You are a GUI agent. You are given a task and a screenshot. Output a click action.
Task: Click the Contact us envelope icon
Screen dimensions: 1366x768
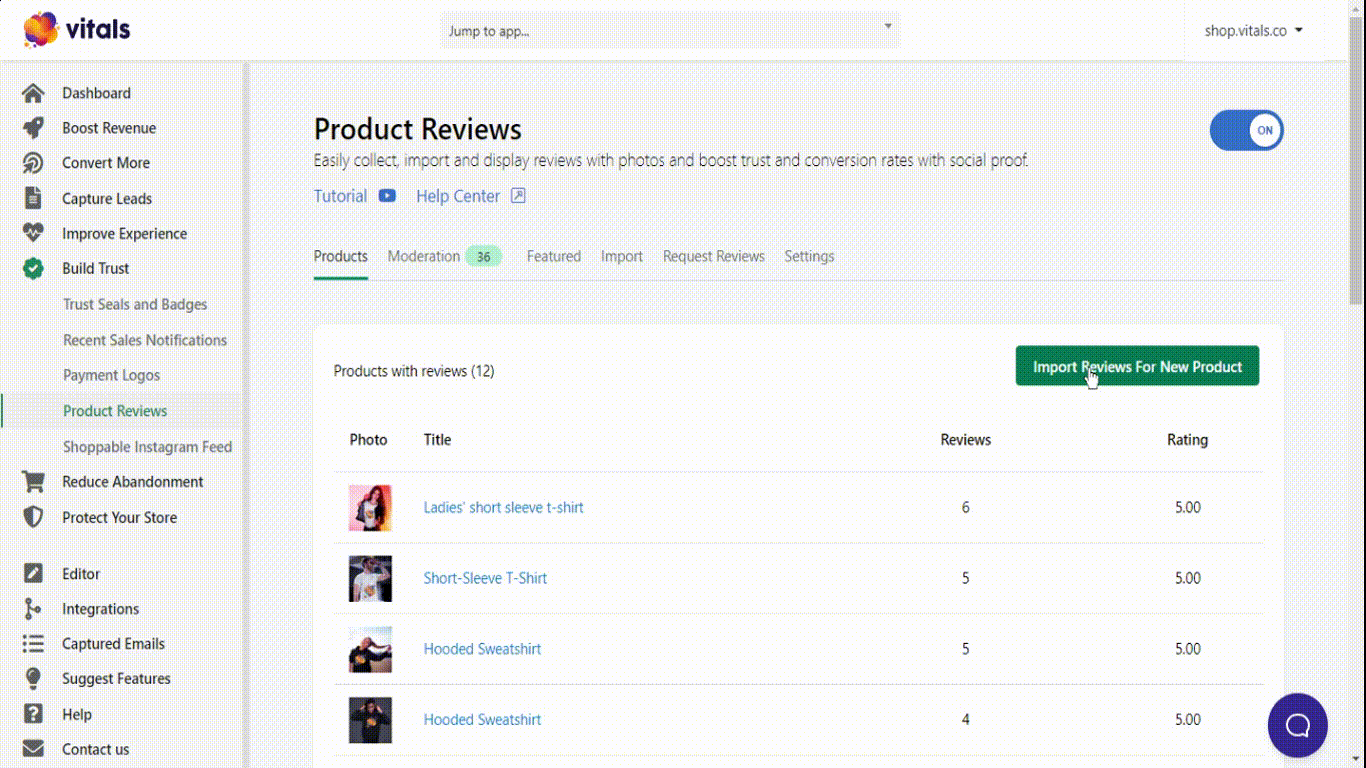pyautogui.click(x=33, y=749)
